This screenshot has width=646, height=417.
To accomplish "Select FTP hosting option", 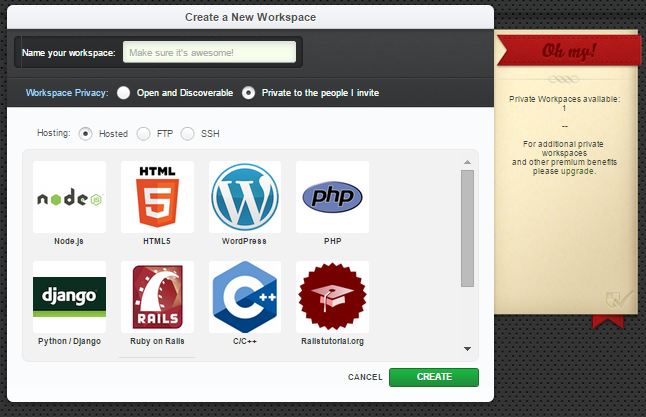I will (143, 134).
